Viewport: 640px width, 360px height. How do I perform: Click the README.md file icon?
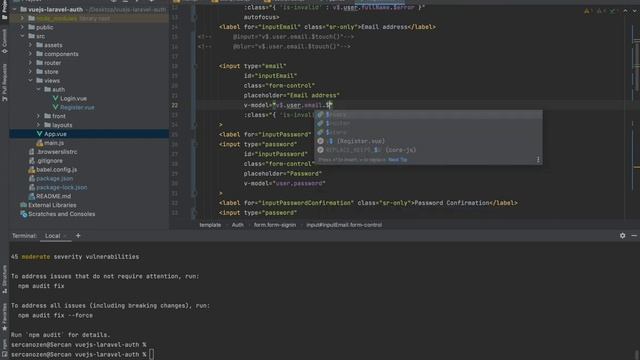click(x=31, y=196)
